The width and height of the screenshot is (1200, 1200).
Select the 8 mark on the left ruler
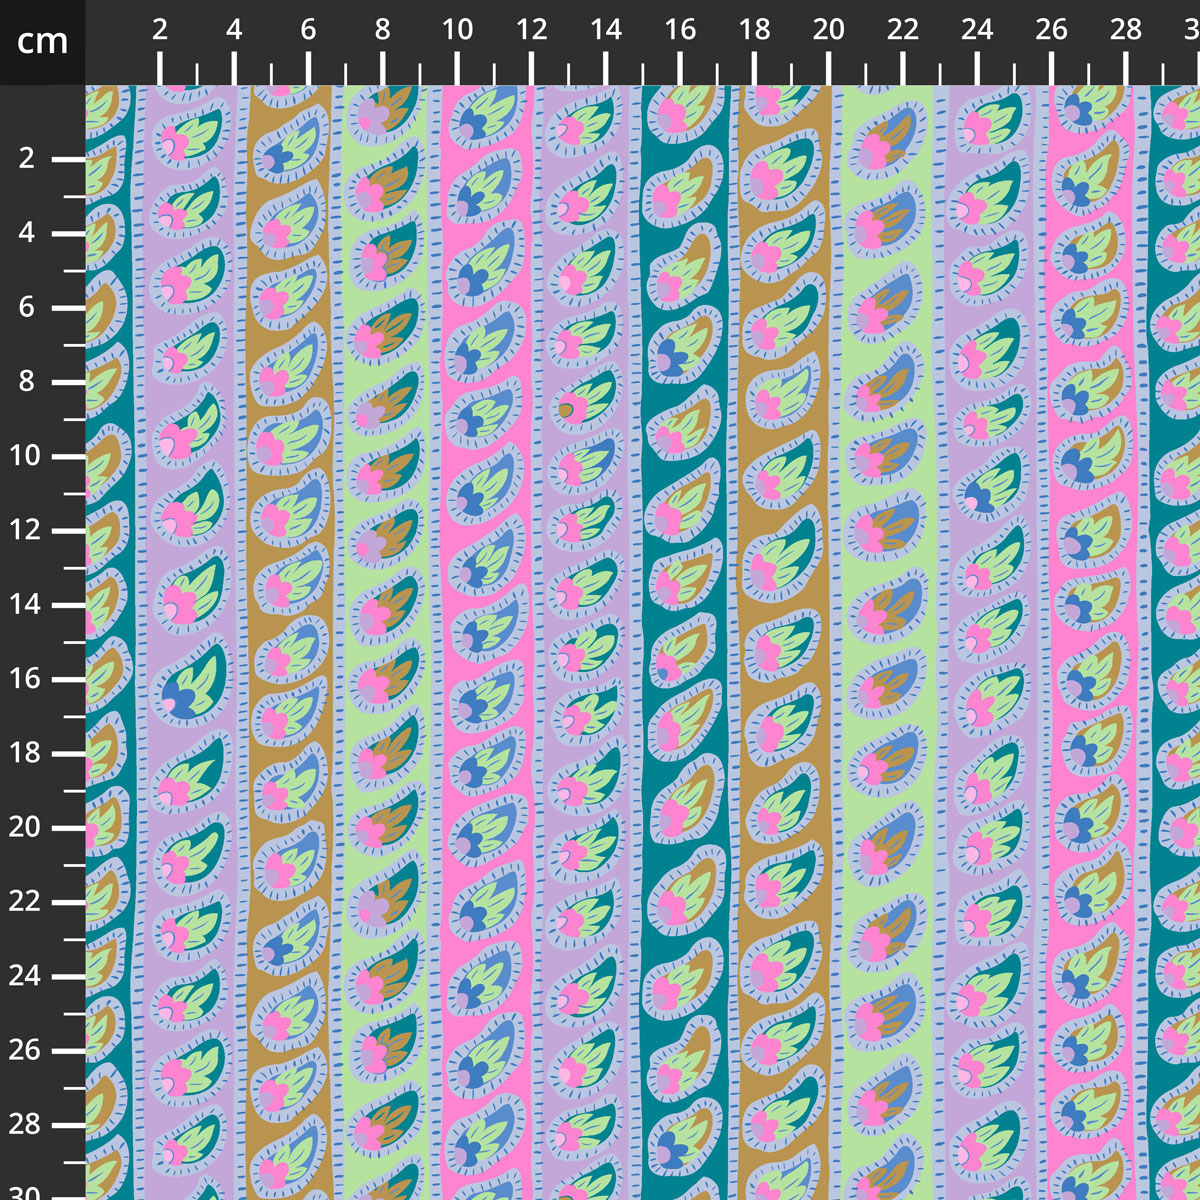tap(26, 382)
